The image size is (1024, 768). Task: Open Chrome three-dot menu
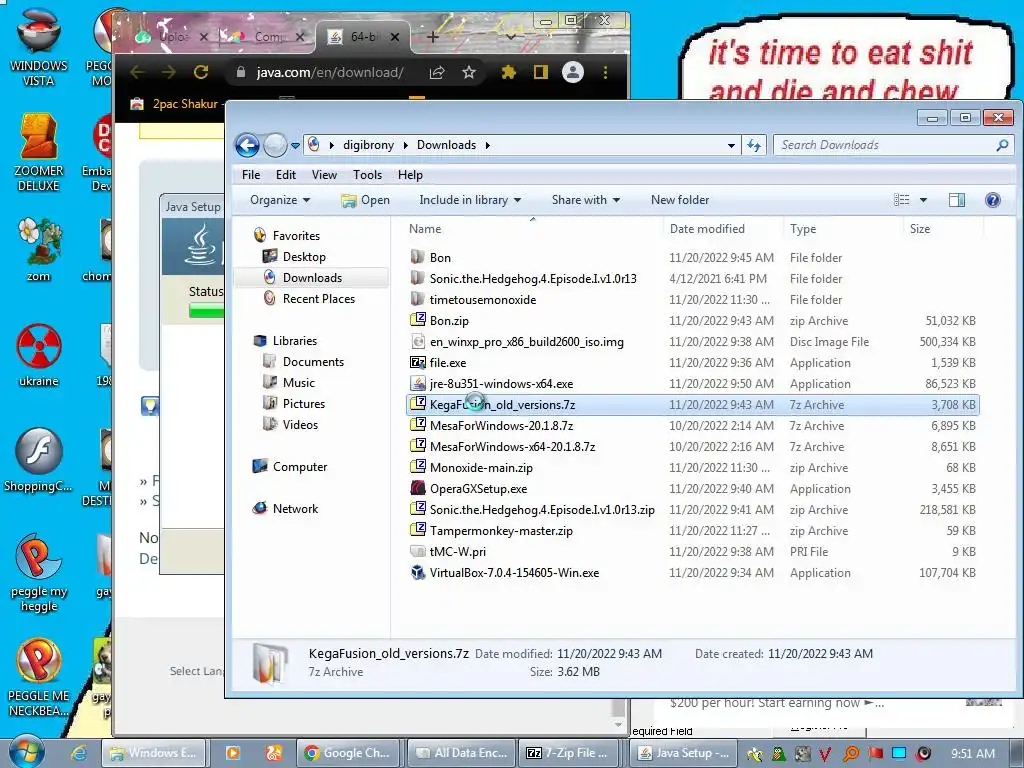point(605,72)
